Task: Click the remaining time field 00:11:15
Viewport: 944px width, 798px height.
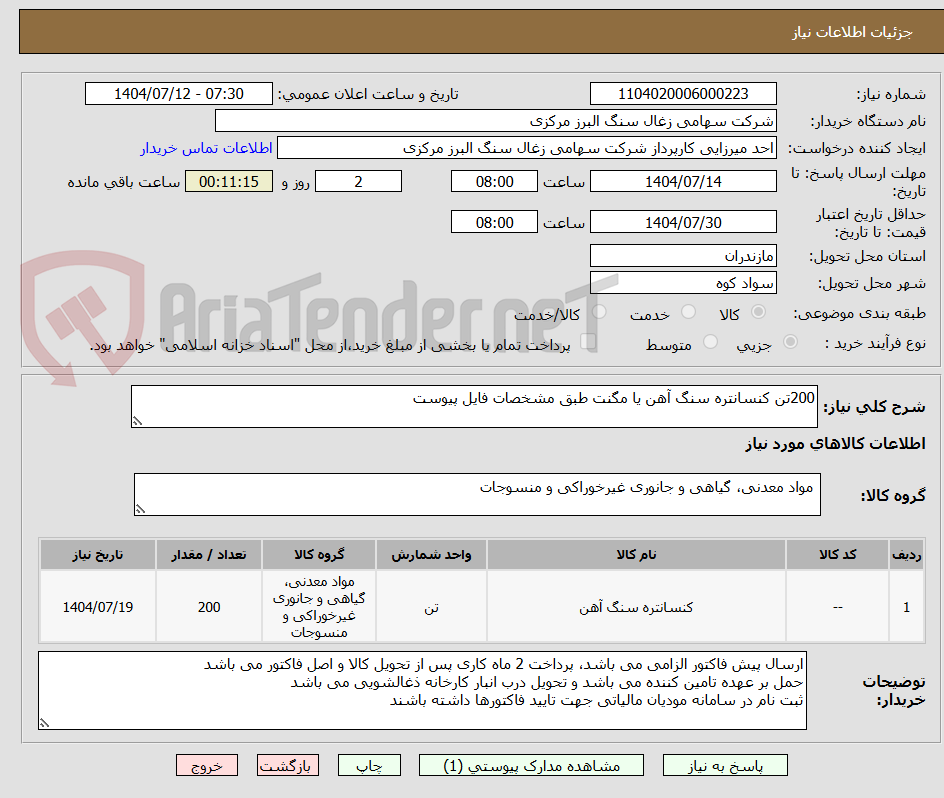Action: click(228, 181)
